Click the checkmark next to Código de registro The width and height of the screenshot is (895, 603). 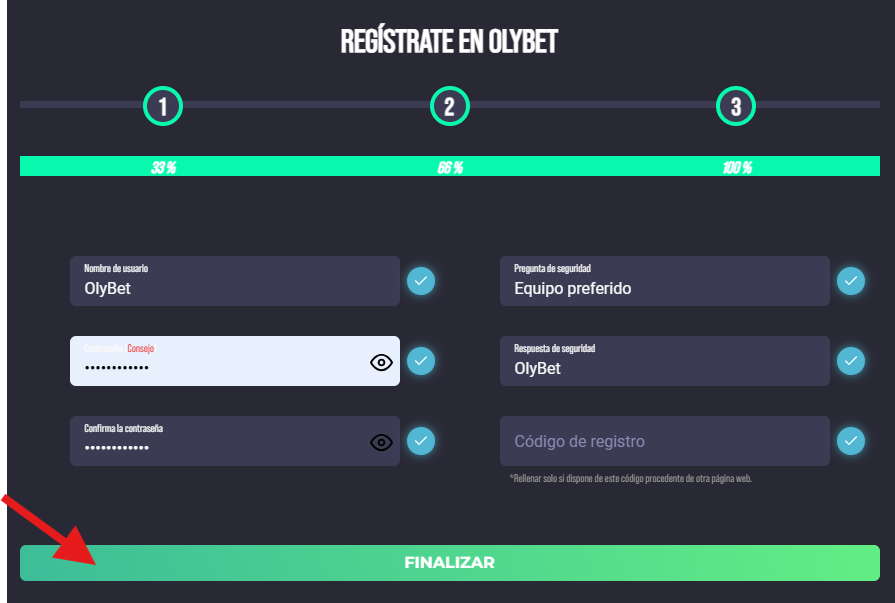(850, 441)
